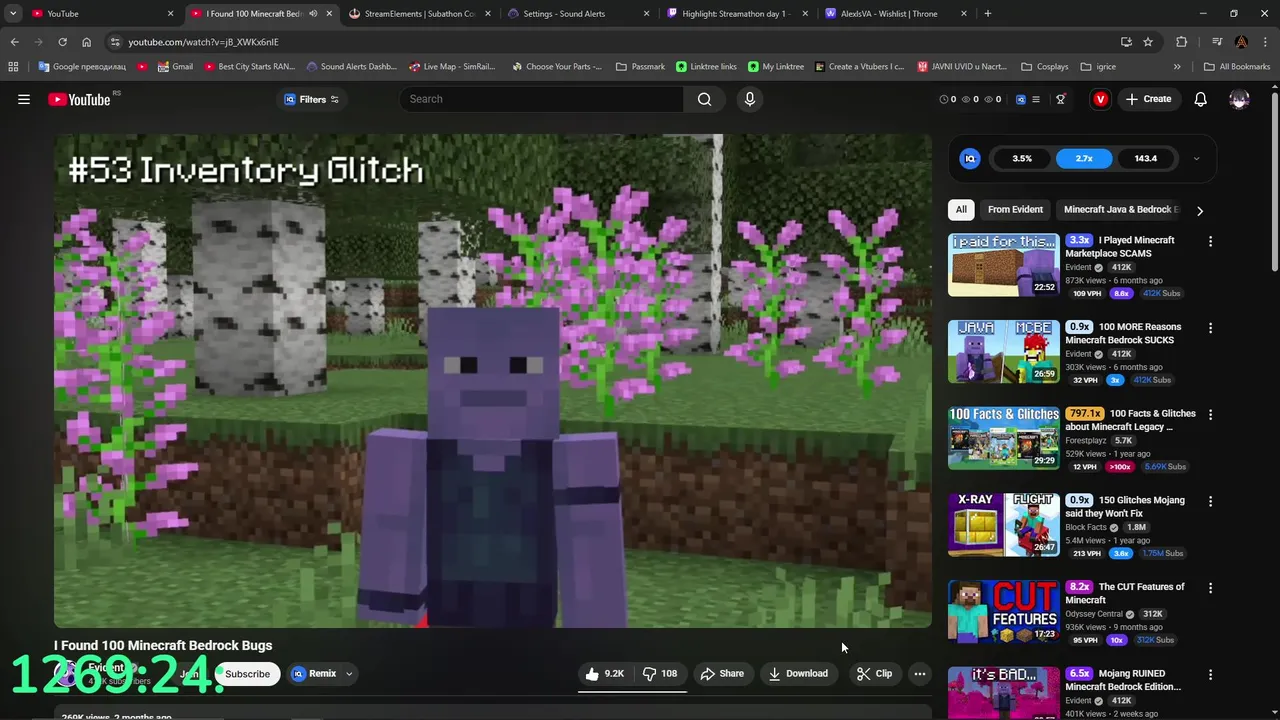The image size is (1280, 720).
Task: Go to the browser home page
Action: (86, 42)
